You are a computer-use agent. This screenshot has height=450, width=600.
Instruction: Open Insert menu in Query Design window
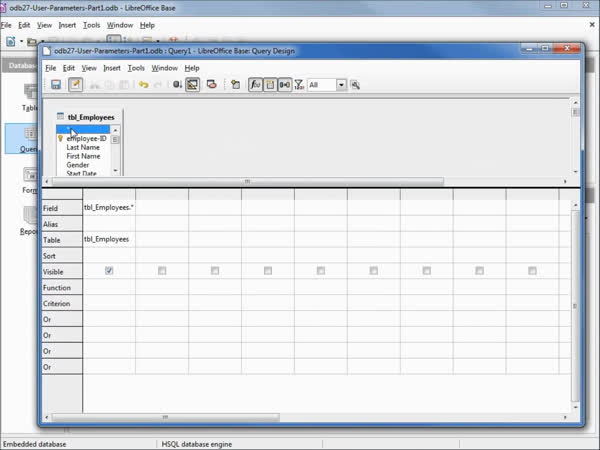point(112,68)
